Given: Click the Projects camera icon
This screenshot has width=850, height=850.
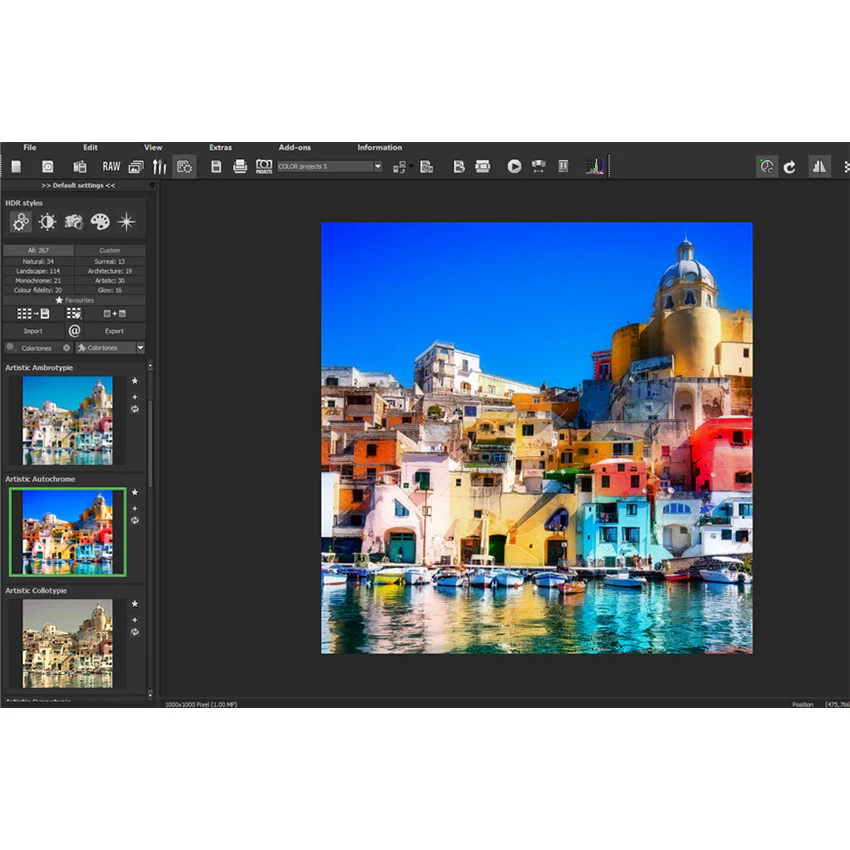Looking at the screenshot, I should pos(264,166).
